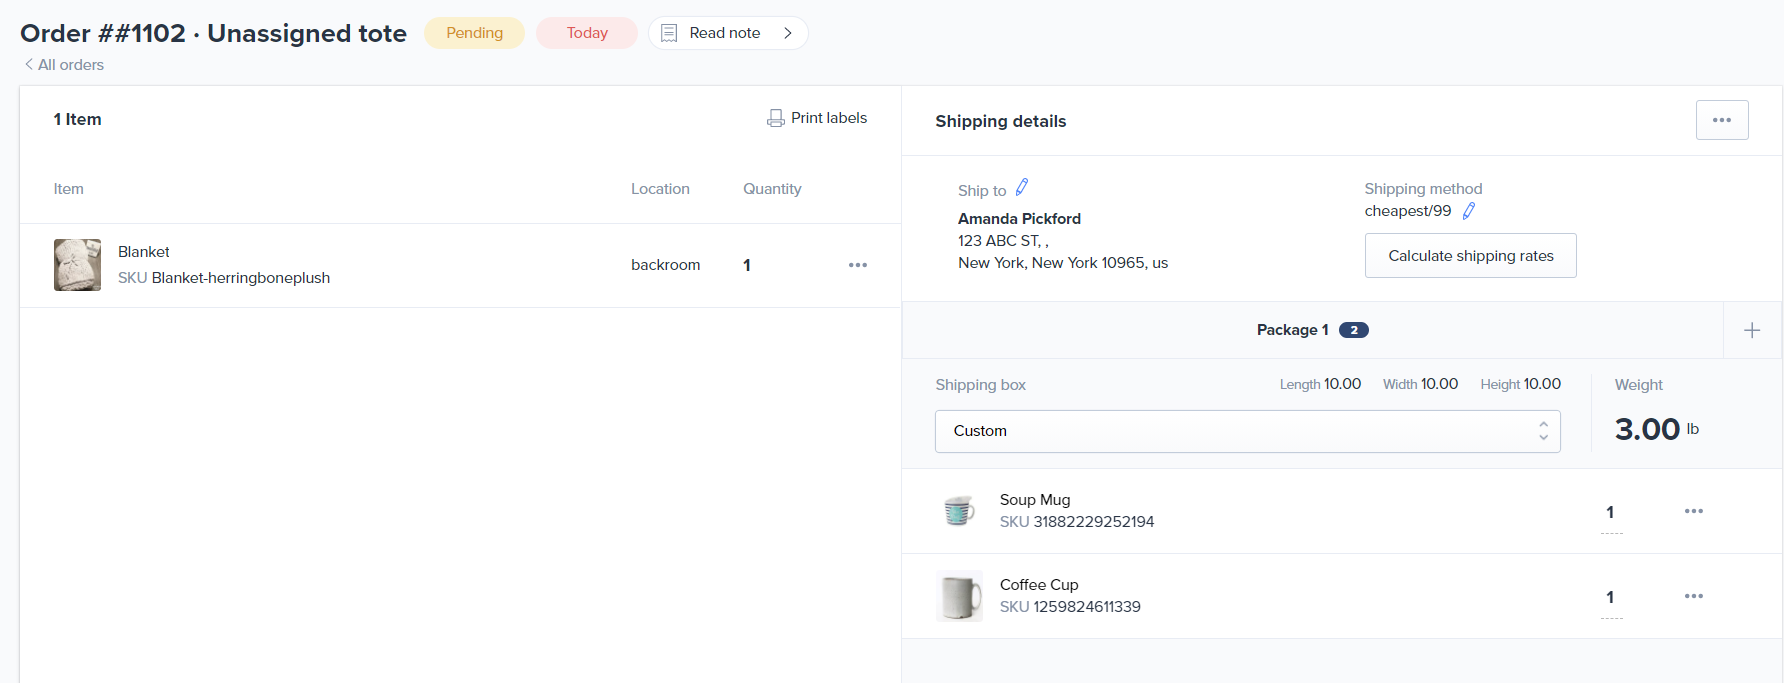Image resolution: width=1784 pixels, height=683 pixels.
Task: Open Soup Mug more options menu
Action: tap(1692, 511)
